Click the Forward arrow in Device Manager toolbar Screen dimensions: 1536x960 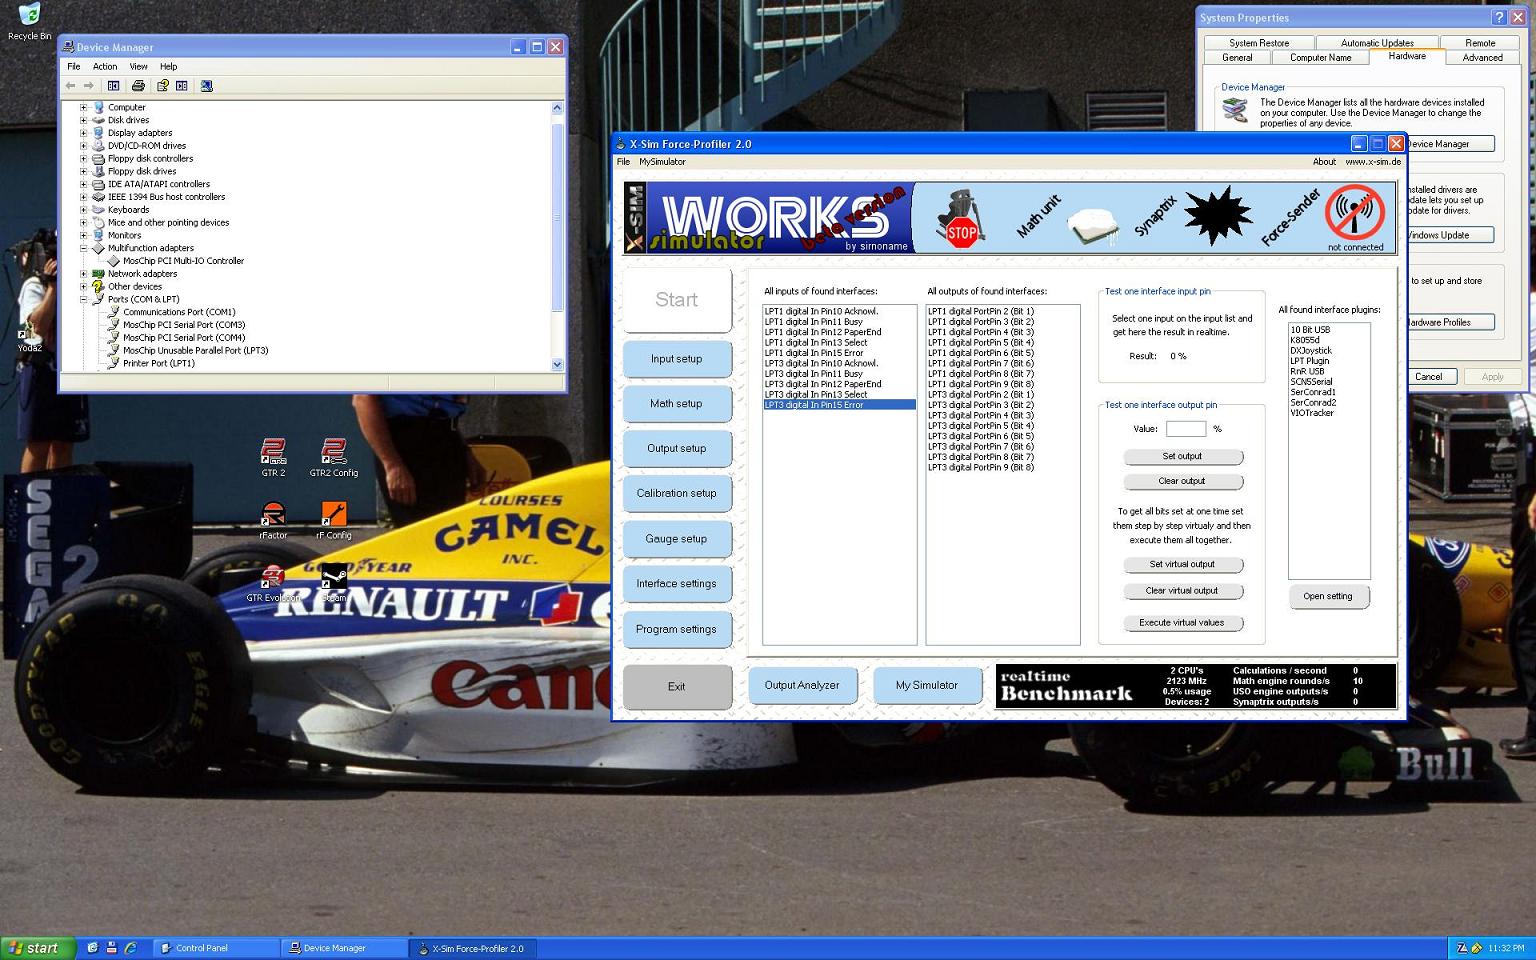point(89,86)
